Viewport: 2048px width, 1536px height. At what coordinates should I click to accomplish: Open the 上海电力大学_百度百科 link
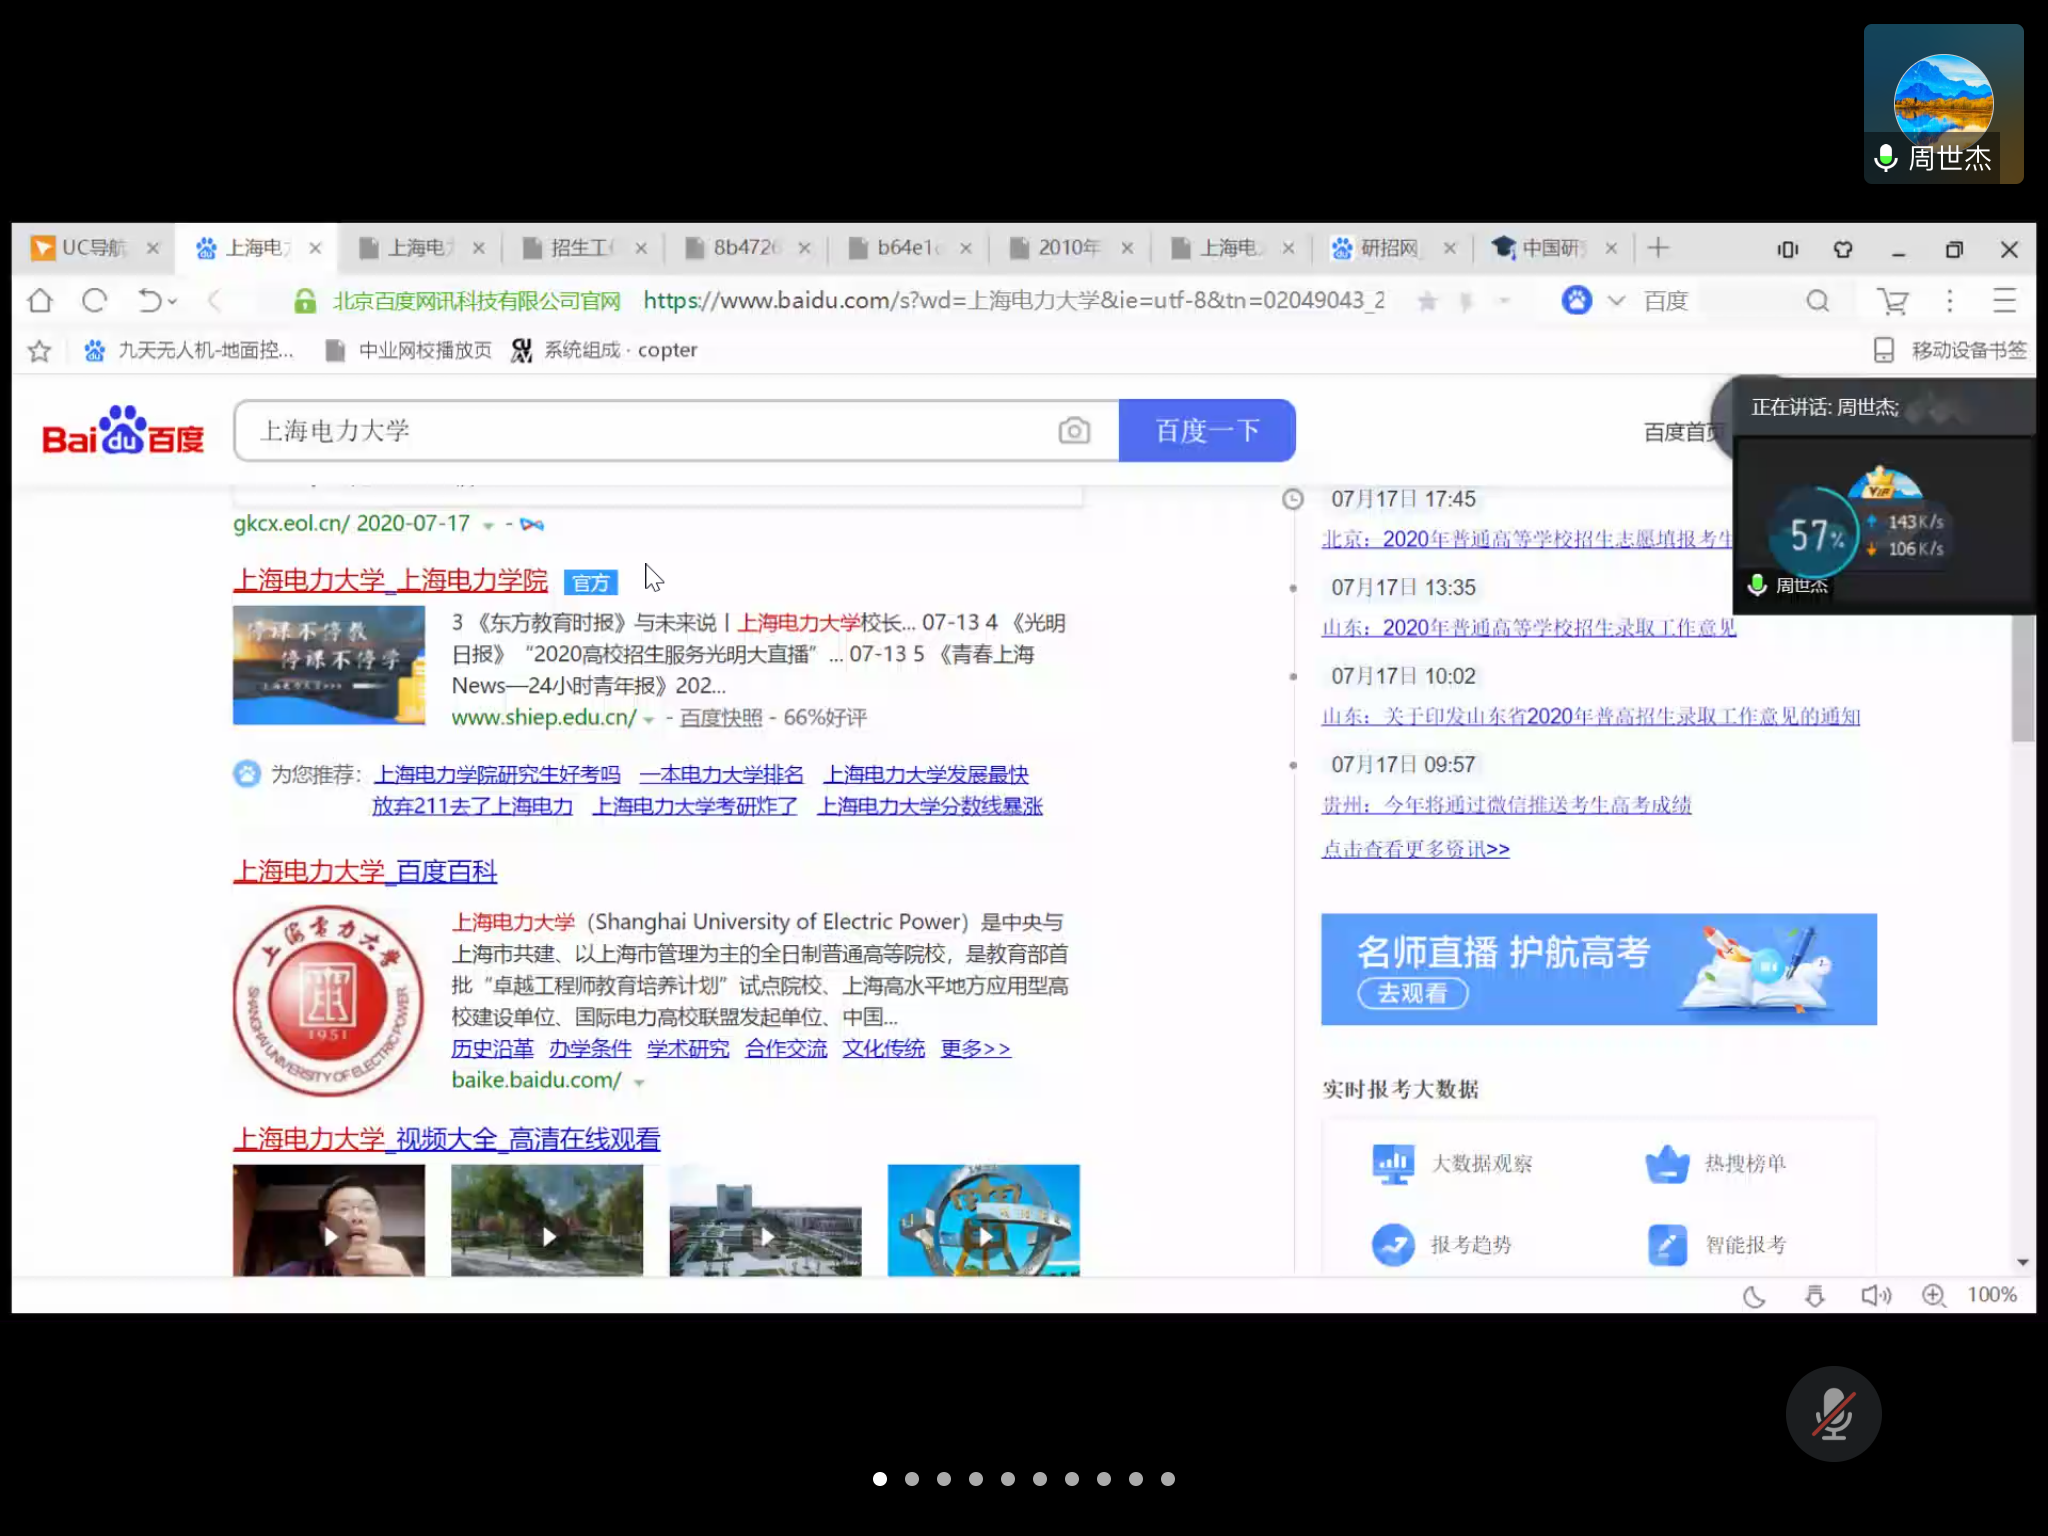(x=365, y=871)
